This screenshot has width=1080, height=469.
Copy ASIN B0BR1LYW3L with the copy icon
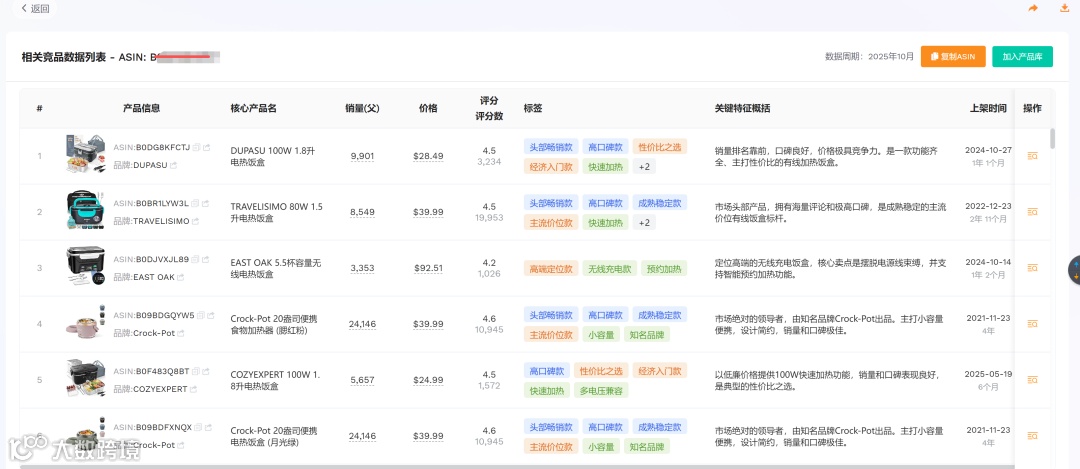[196, 203]
